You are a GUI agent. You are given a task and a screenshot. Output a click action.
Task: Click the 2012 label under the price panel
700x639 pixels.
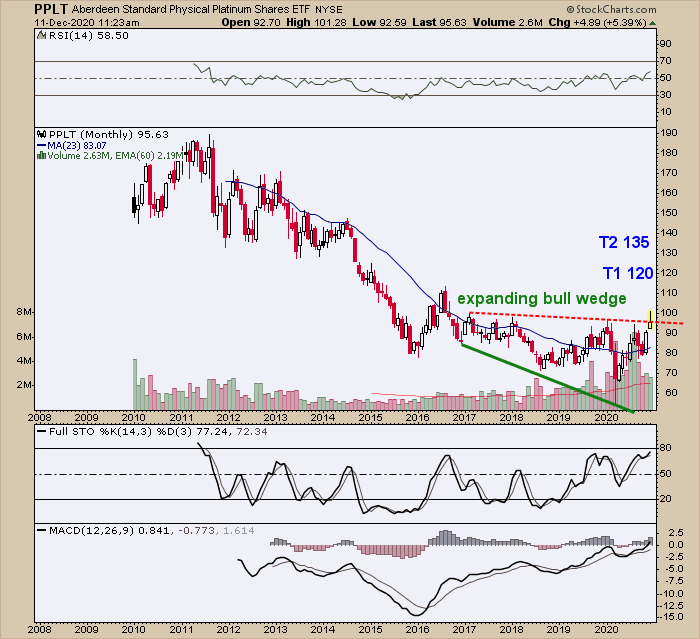click(228, 417)
